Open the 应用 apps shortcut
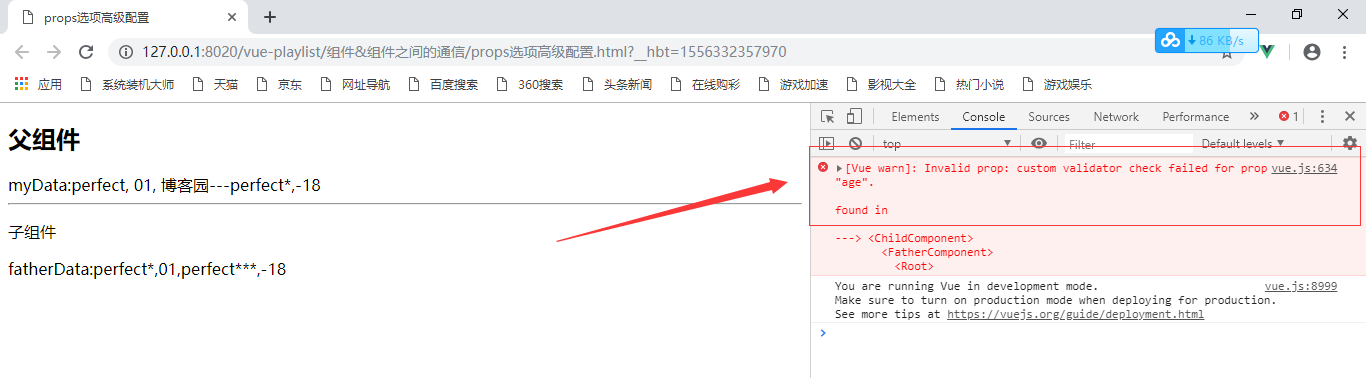1366x378 pixels. pyautogui.click(x=38, y=85)
